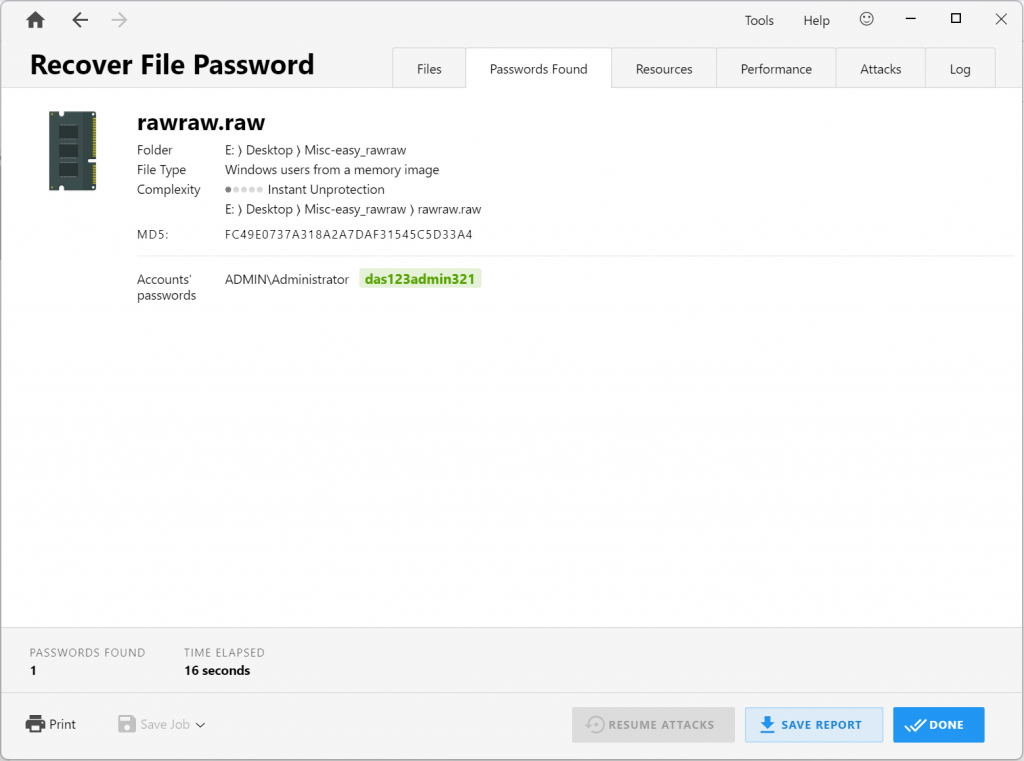This screenshot has width=1024, height=761.
Task: Click the back arrow navigation icon
Action: coord(80,20)
